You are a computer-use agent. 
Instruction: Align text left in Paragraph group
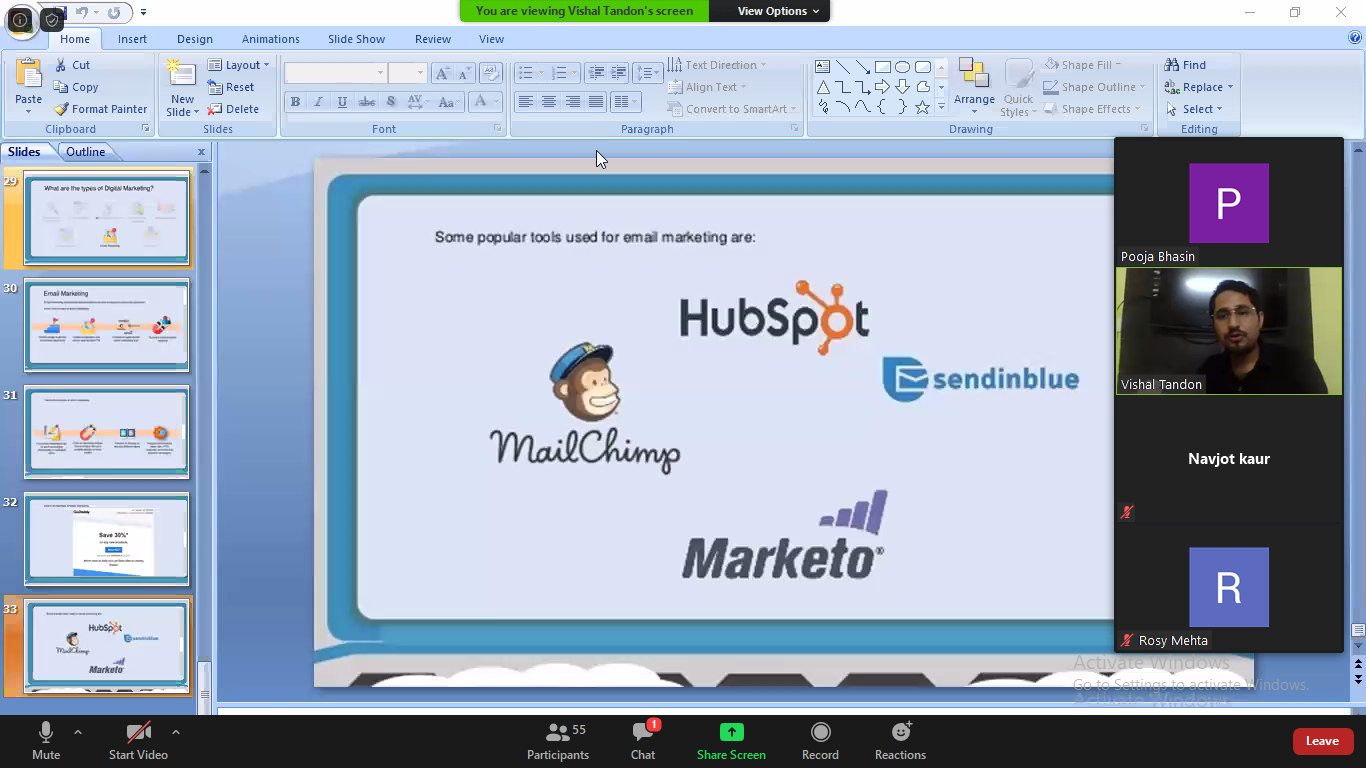pos(525,102)
